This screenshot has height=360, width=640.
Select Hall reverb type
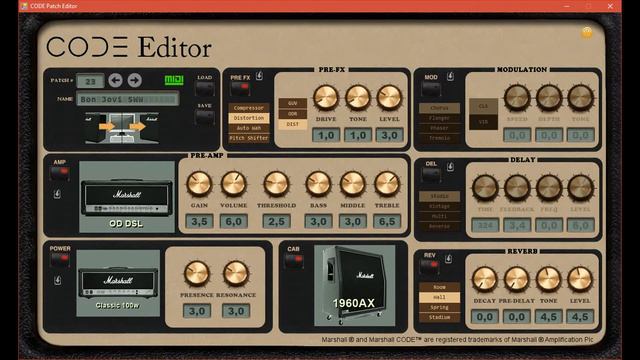tap(439, 297)
